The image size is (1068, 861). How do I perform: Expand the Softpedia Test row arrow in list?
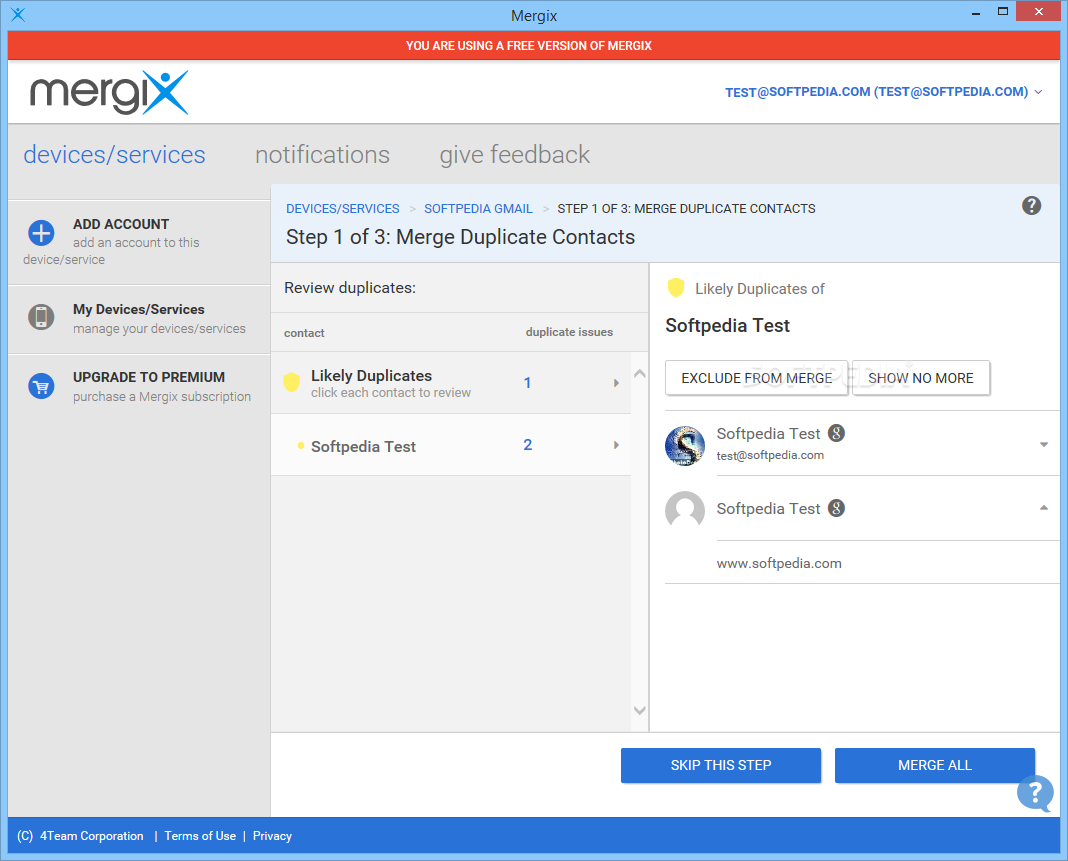click(616, 445)
